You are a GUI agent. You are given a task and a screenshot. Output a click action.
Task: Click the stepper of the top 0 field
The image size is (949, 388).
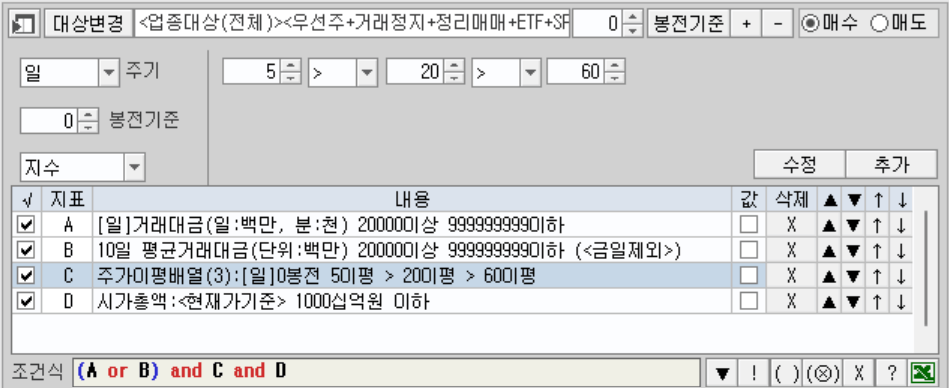pos(632,24)
